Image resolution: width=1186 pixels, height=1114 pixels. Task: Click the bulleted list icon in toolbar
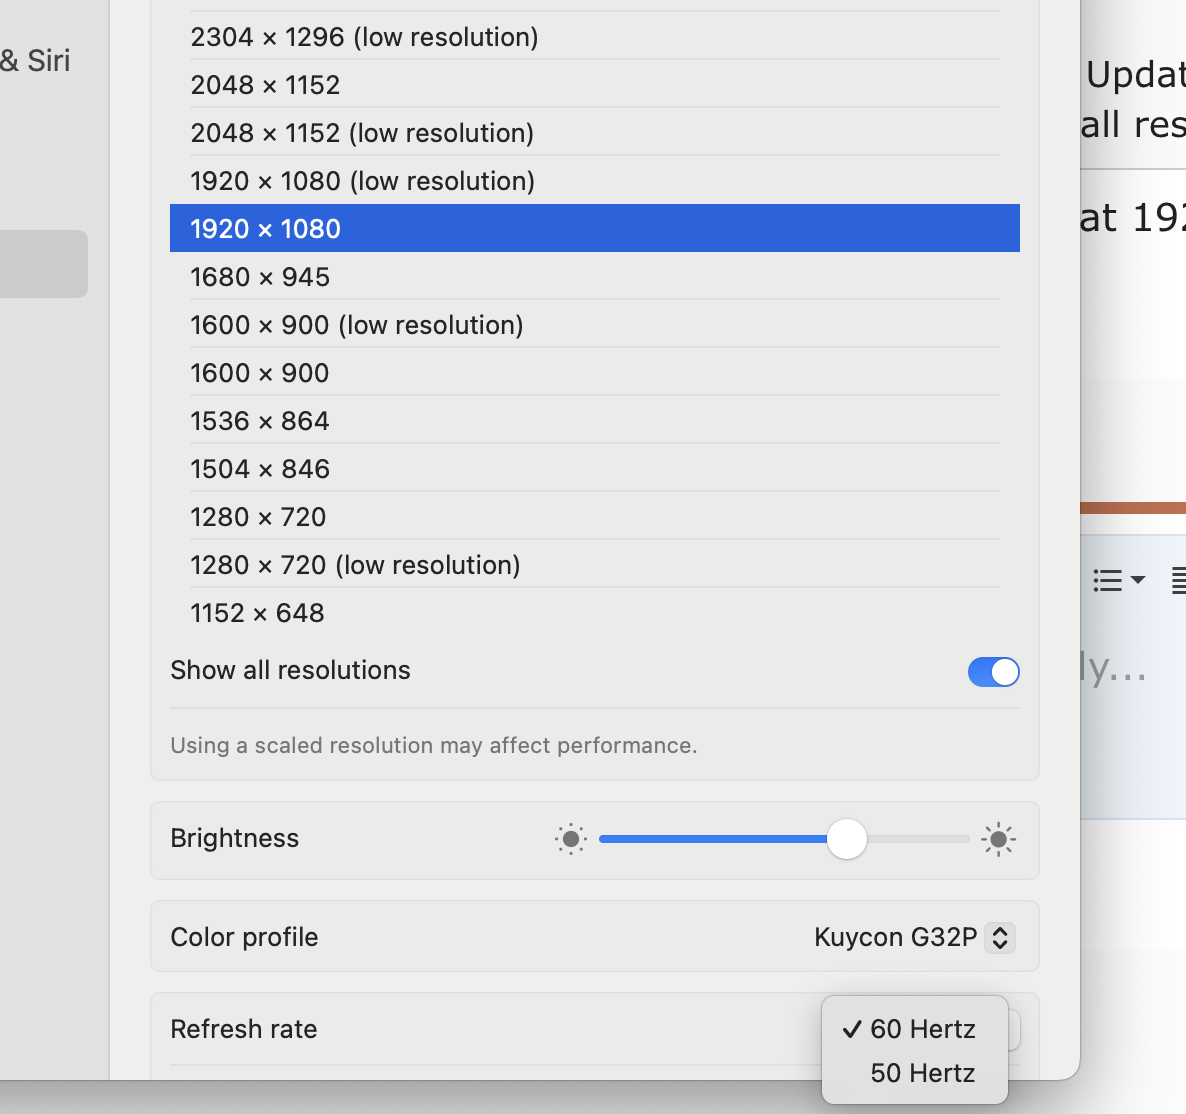pyautogui.click(x=1107, y=580)
